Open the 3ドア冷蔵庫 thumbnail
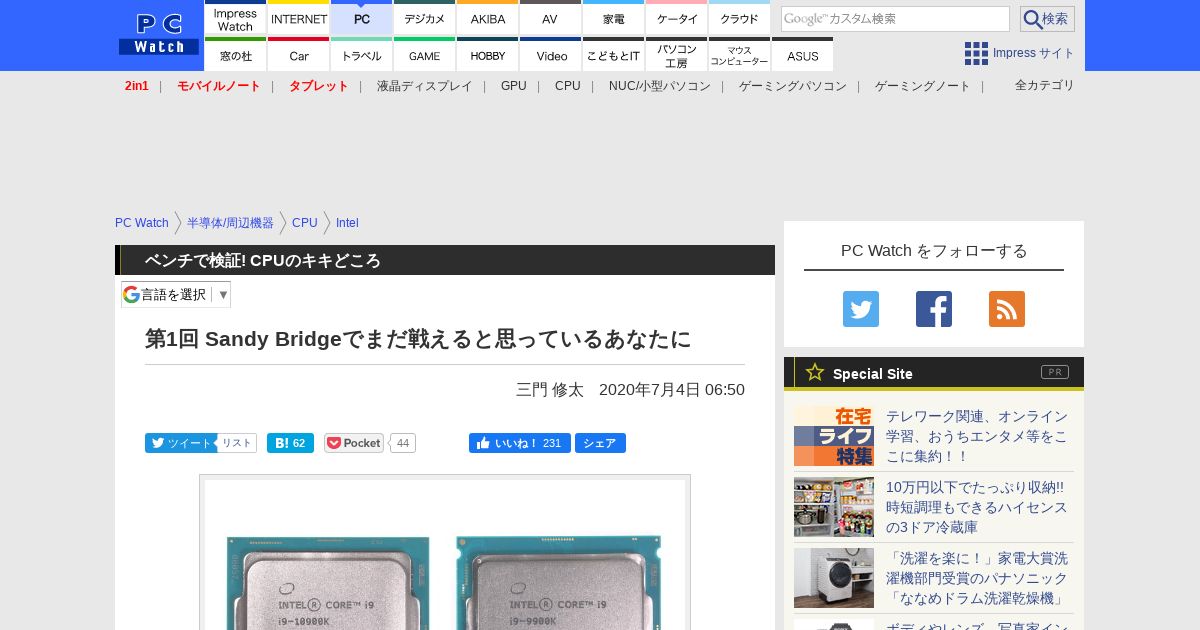Image resolution: width=1200 pixels, height=630 pixels. [x=834, y=507]
